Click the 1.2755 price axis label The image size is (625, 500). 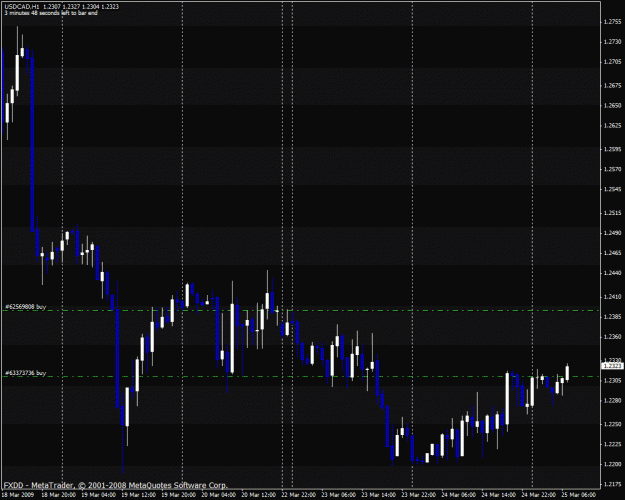612,22
